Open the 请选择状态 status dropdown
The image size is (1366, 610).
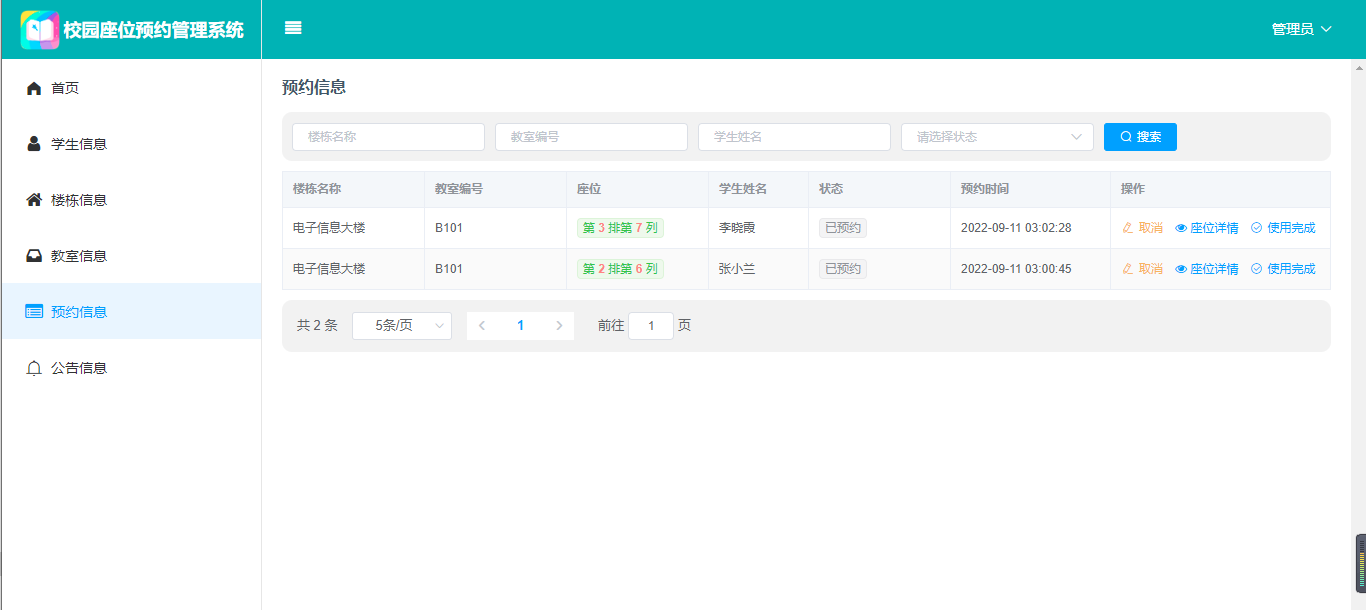point(997,137)
